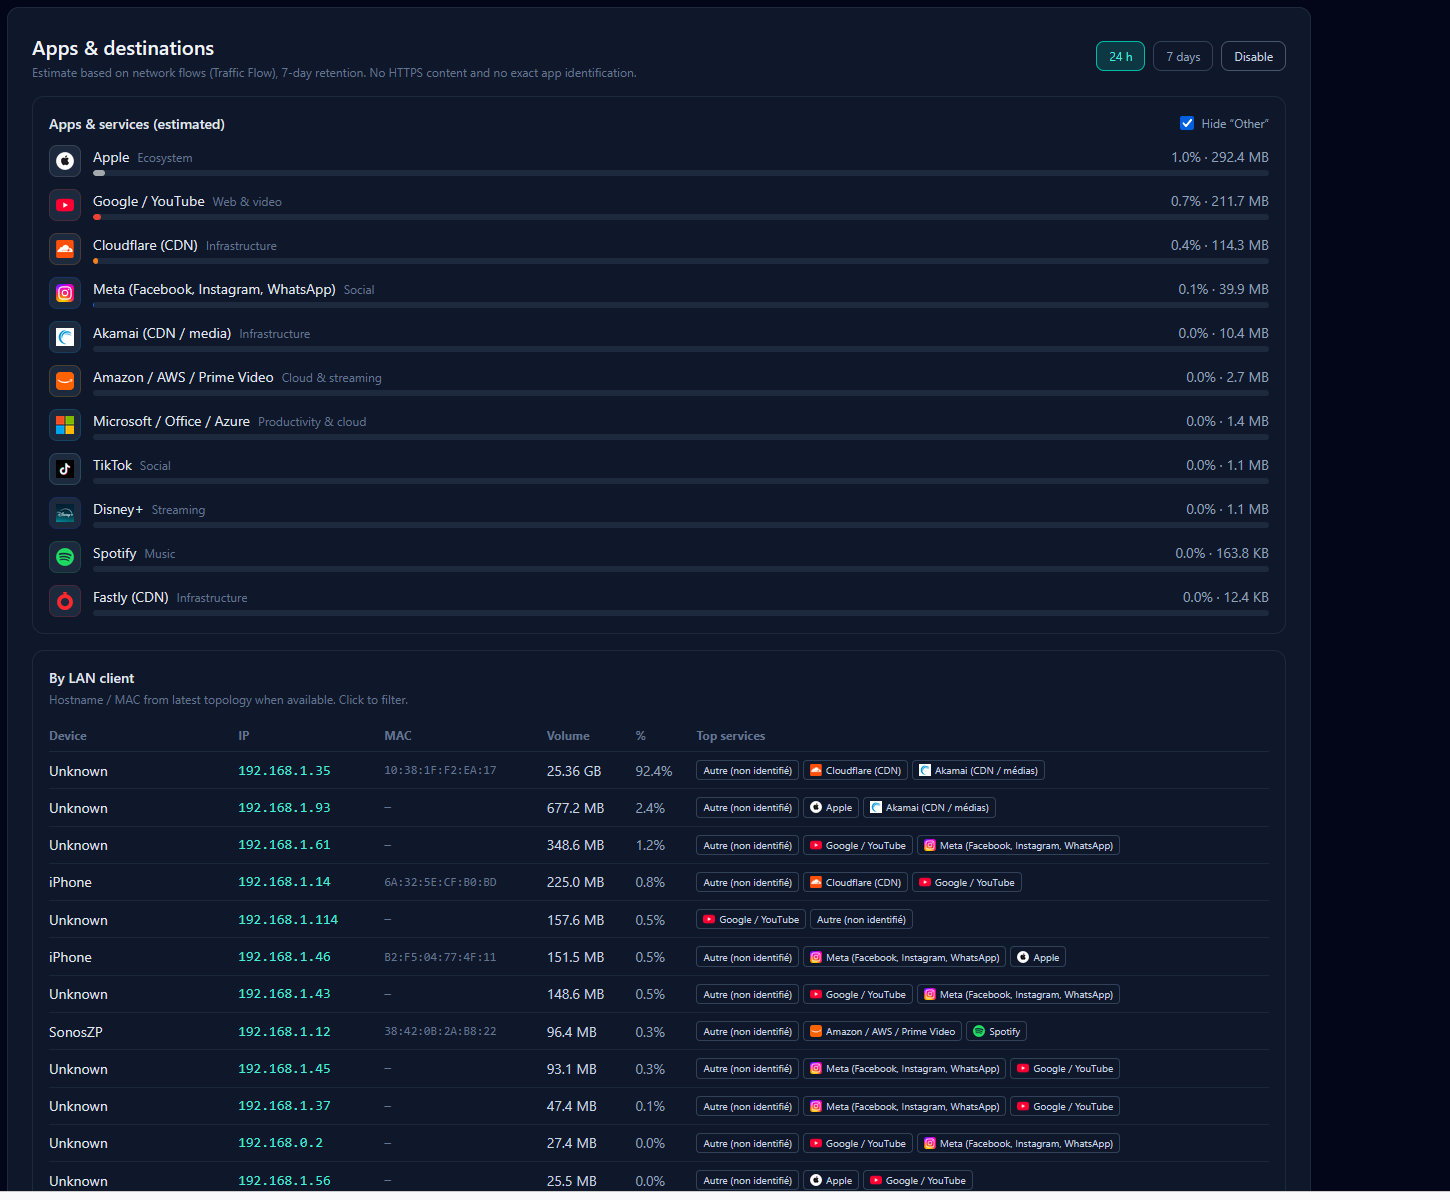Filter by client IP 192.168.1.114
Screen dimensions: 1450x1200
(x=288, y=920)
